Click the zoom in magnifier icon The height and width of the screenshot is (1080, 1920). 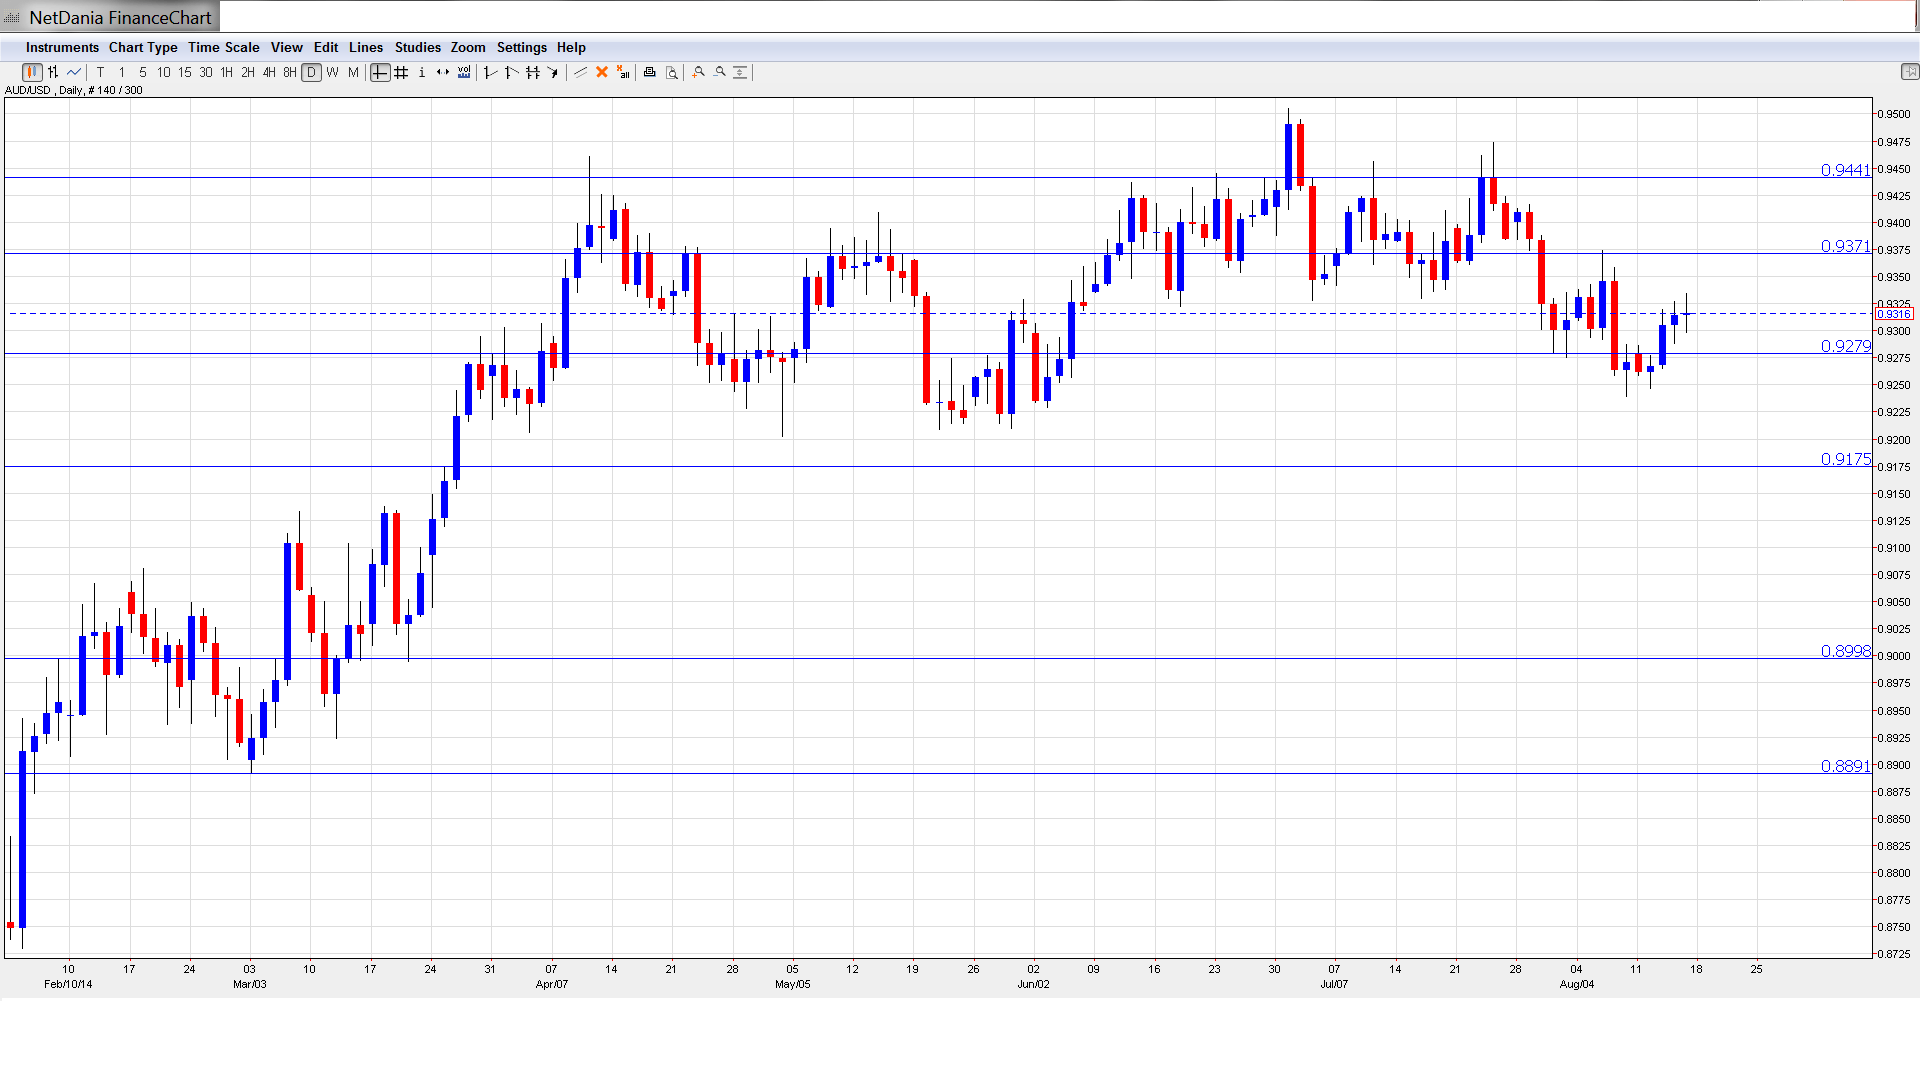coord(699,72)
